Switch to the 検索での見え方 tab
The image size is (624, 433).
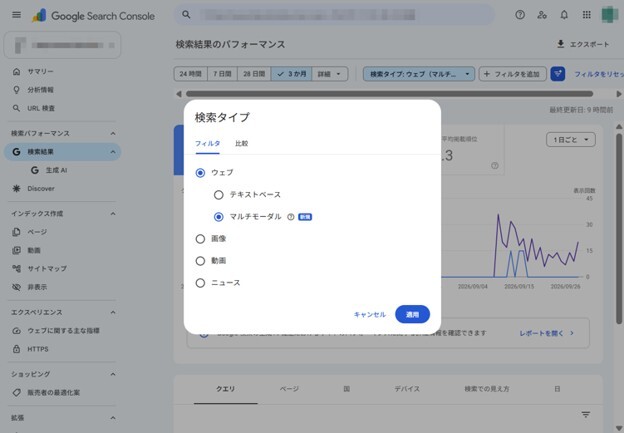487,389
